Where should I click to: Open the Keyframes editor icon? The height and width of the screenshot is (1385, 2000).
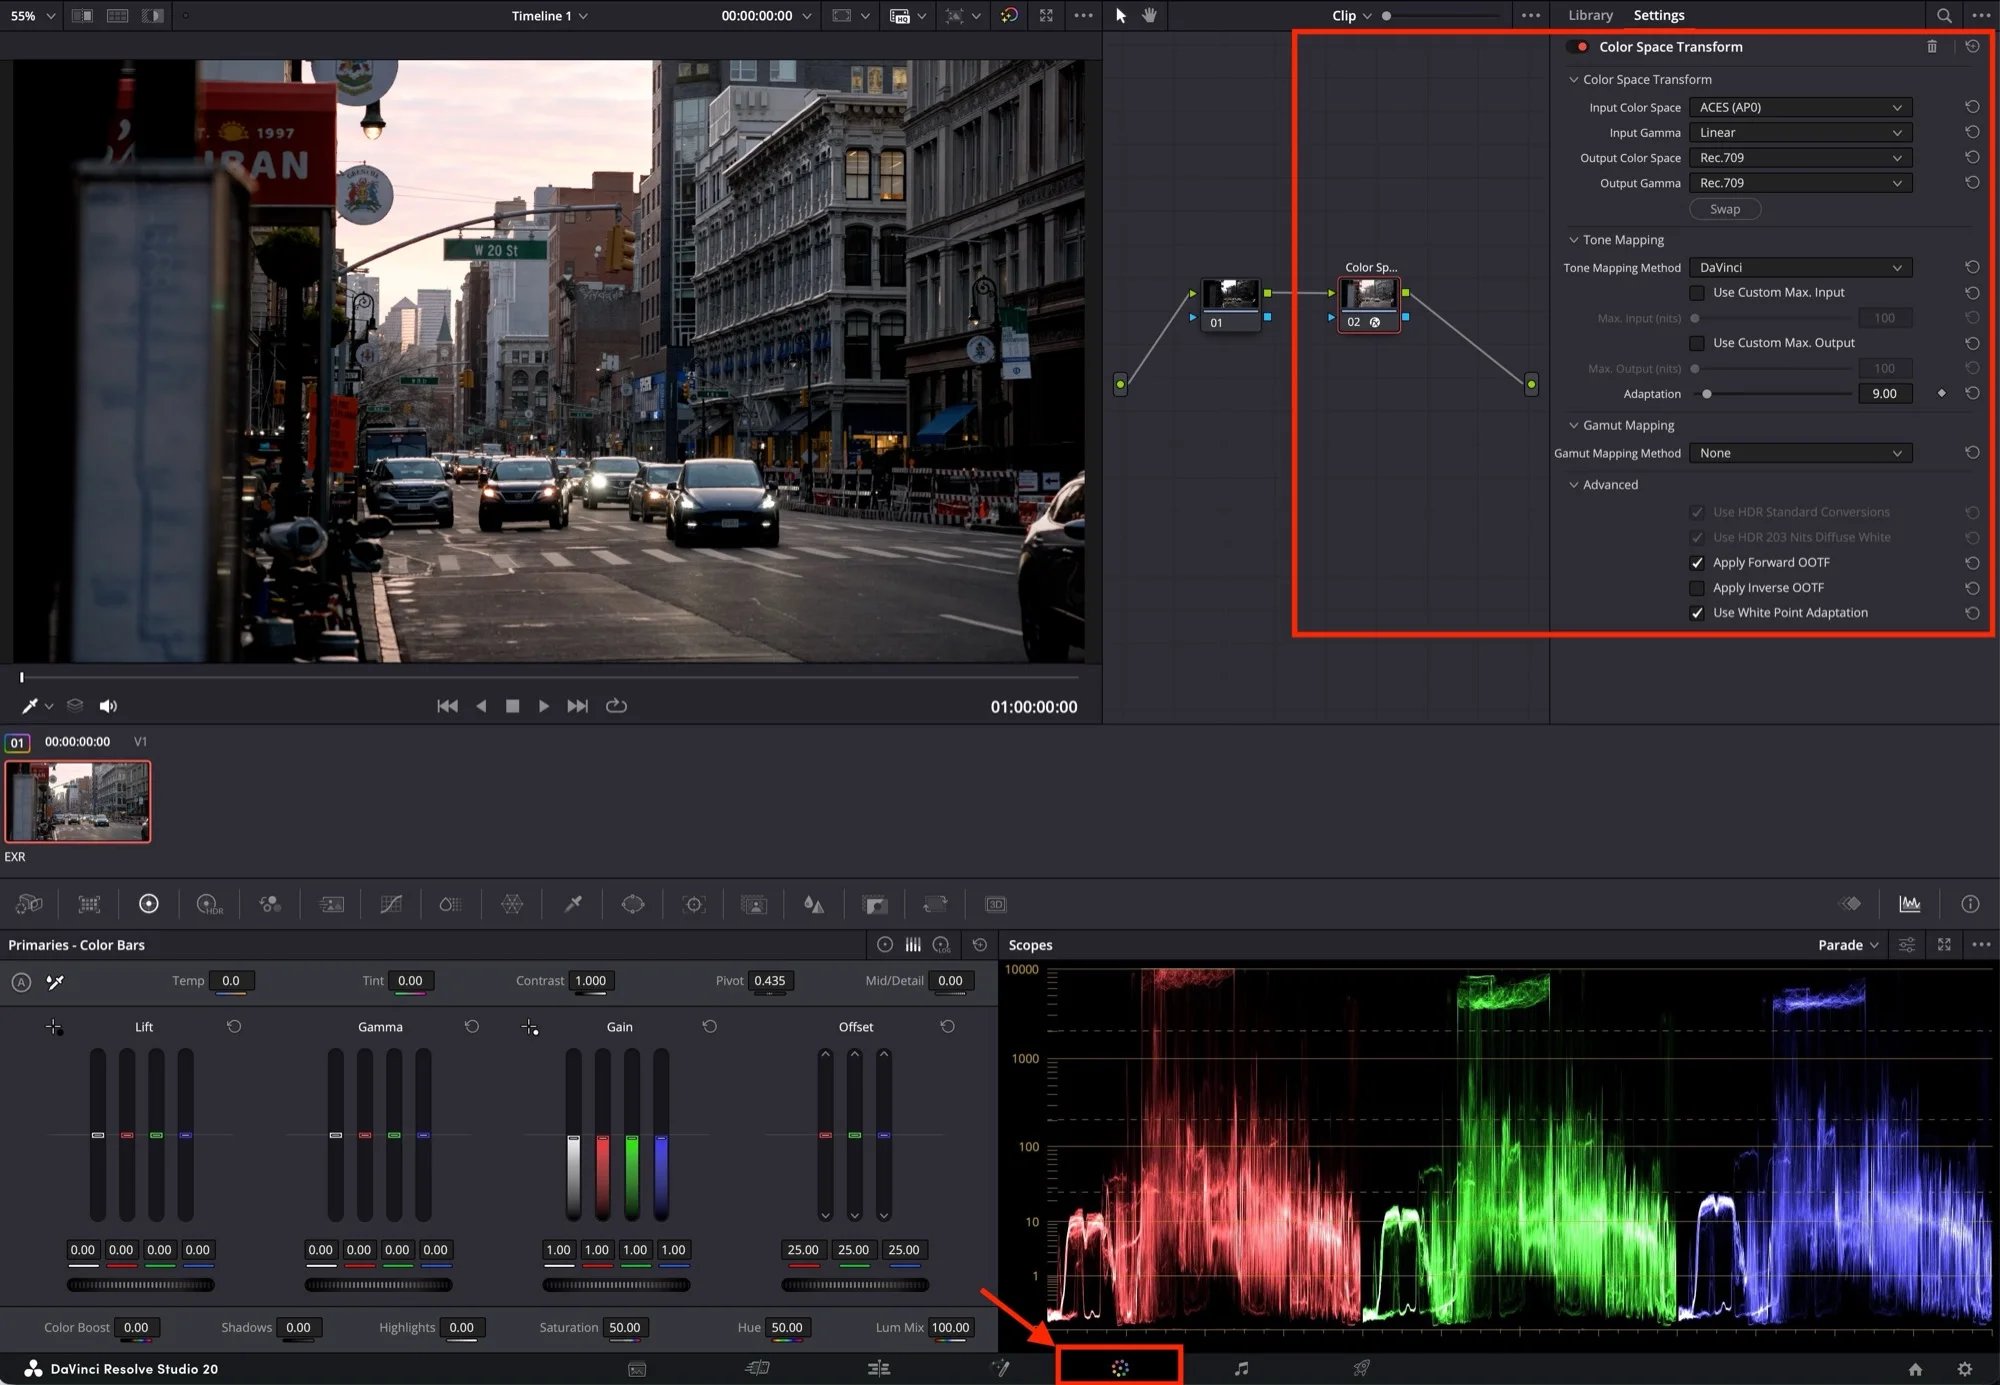tap(1850, 904)
